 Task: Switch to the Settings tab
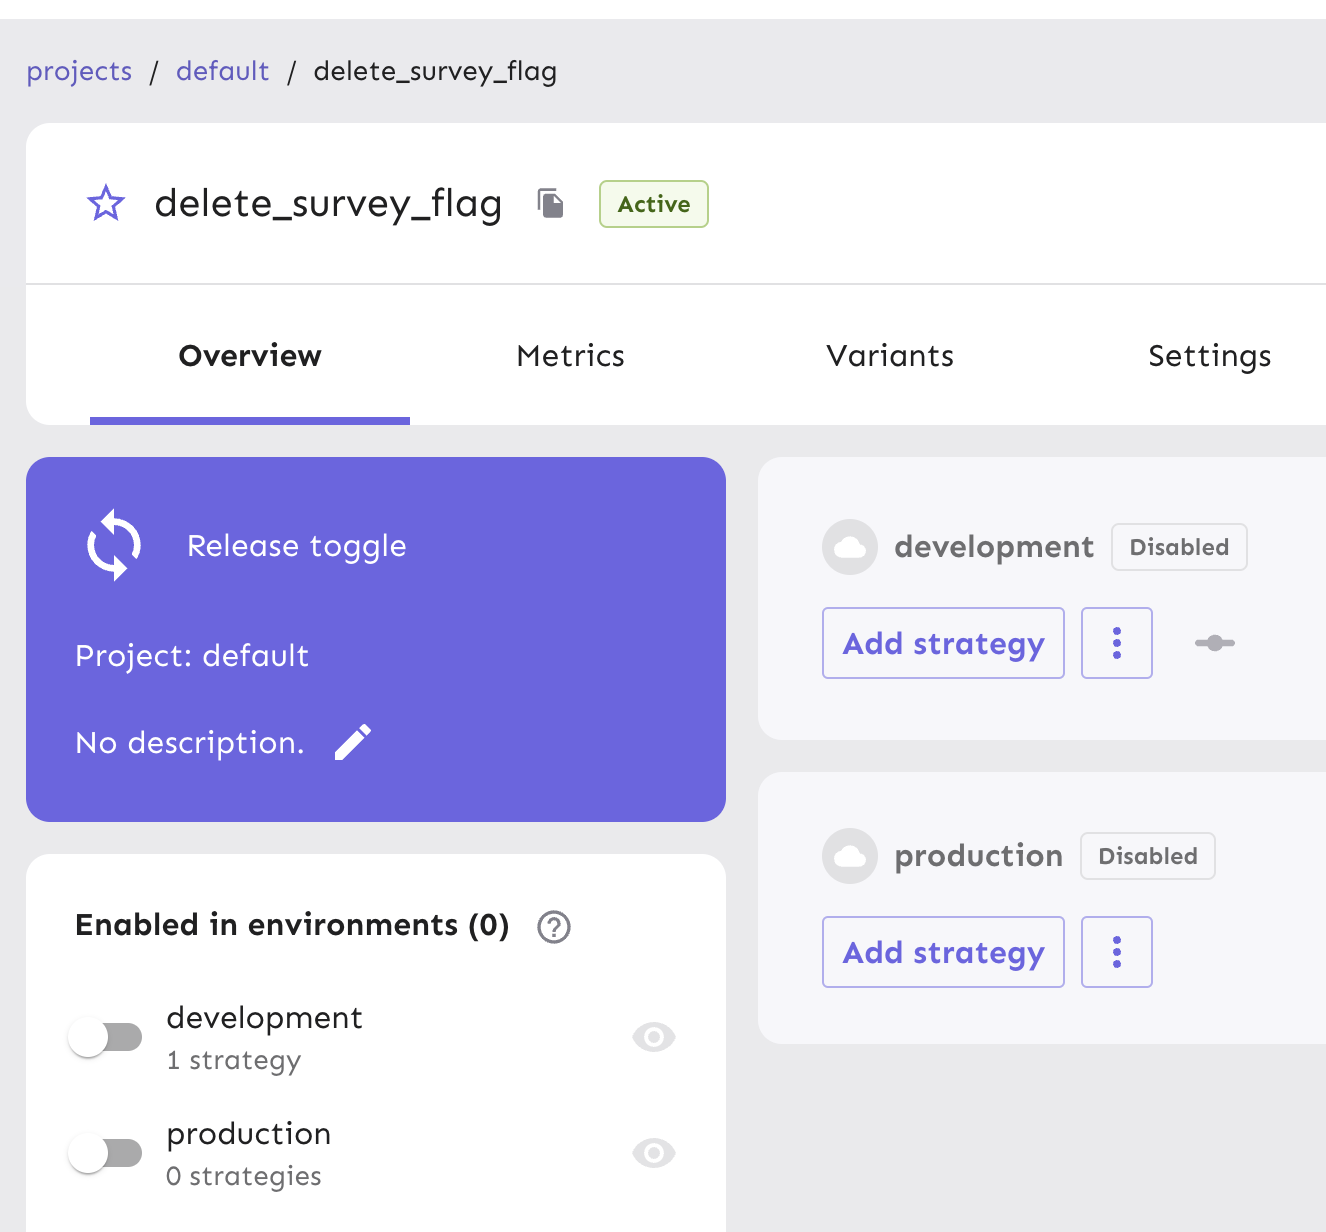[1209, 355]
